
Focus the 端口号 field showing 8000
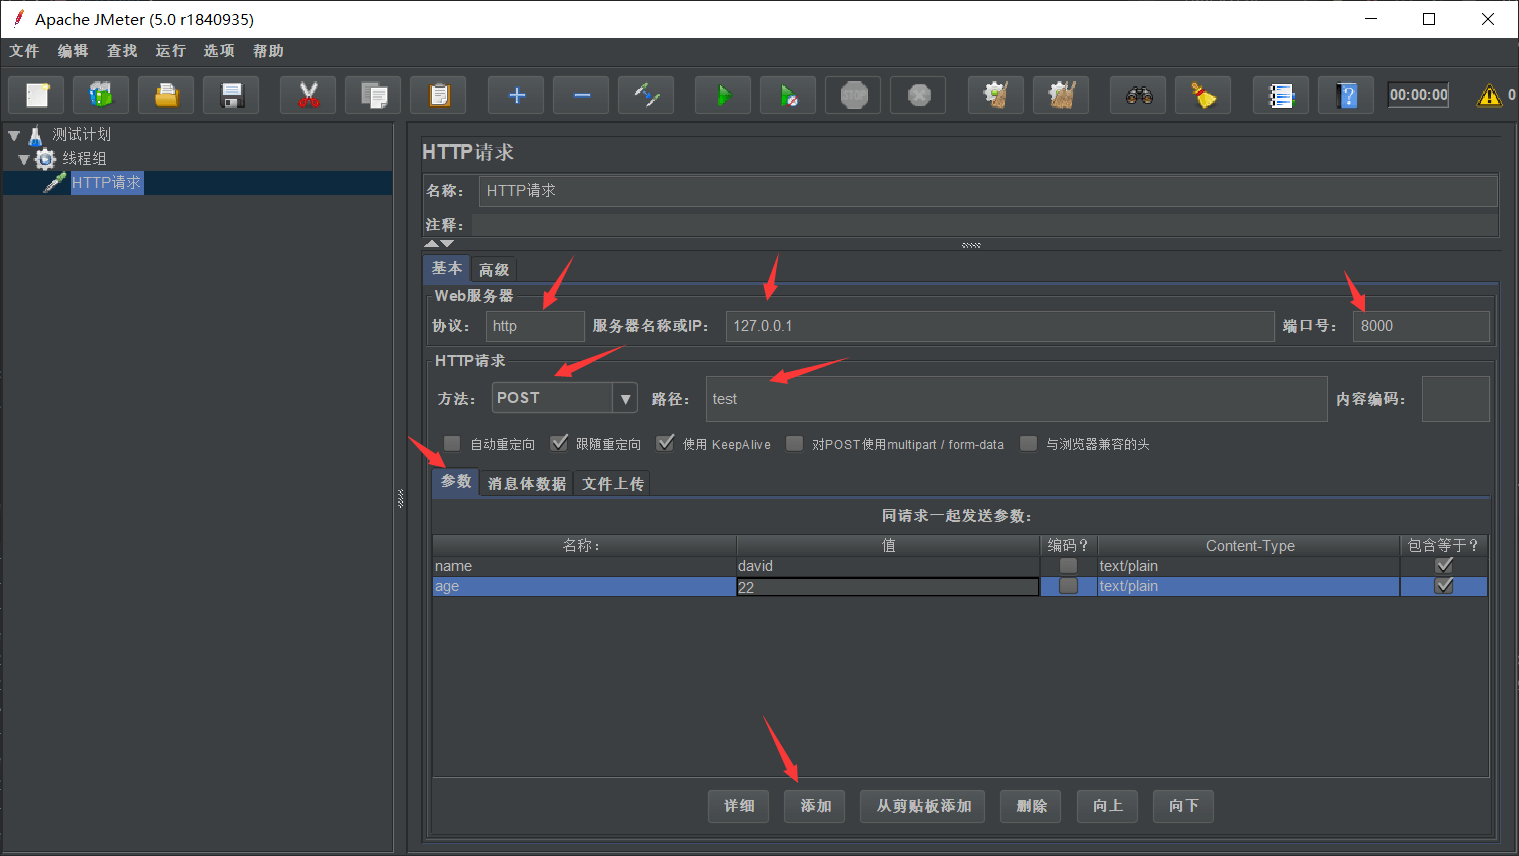tap(1421, 326)
